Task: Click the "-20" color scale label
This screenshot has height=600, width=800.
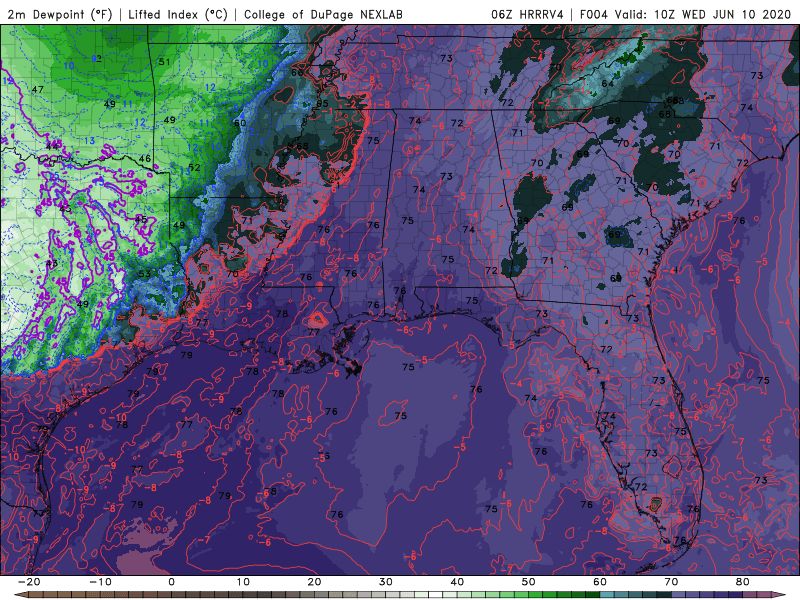Action: coord(28,582)
